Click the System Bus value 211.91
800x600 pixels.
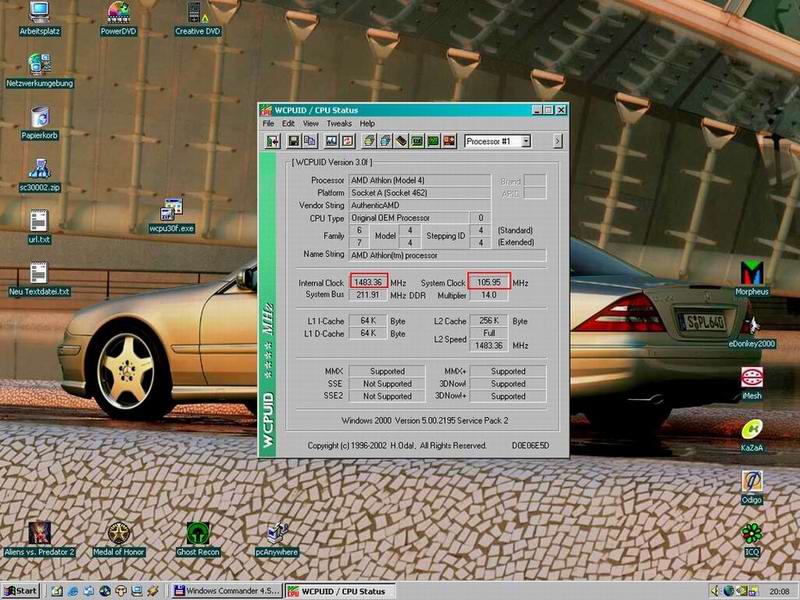[368, 295]
